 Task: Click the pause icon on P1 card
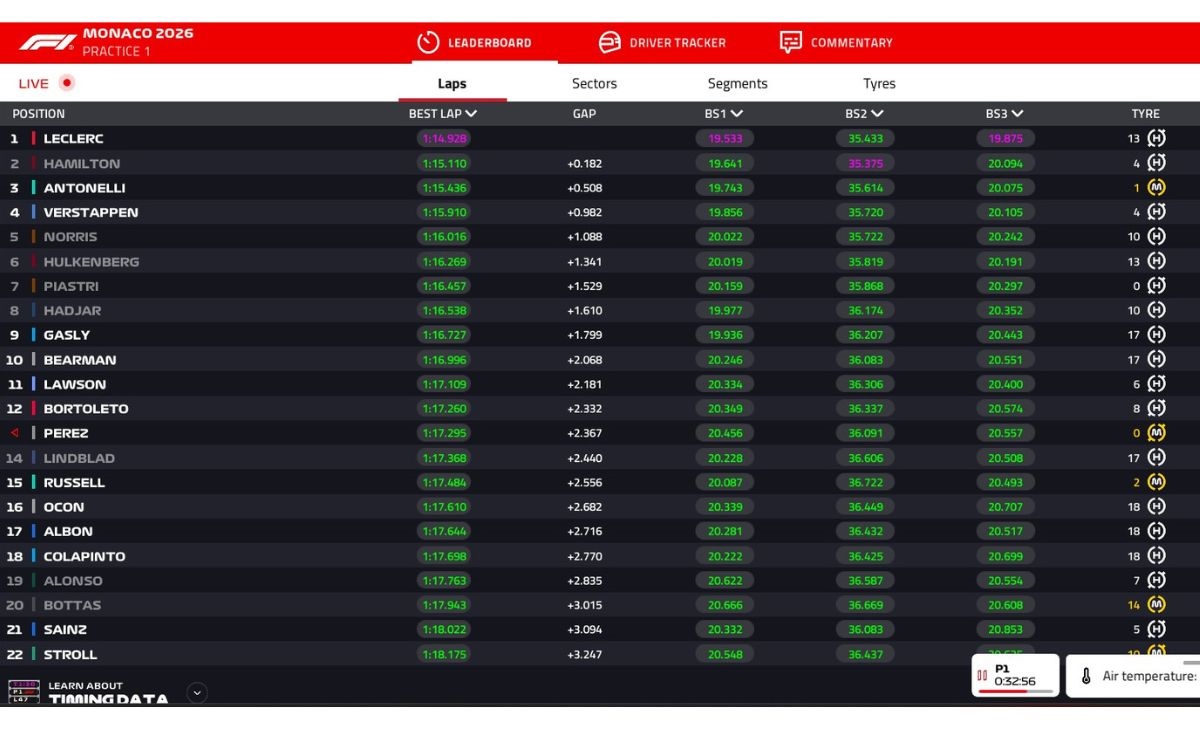[x=982, y=676]
